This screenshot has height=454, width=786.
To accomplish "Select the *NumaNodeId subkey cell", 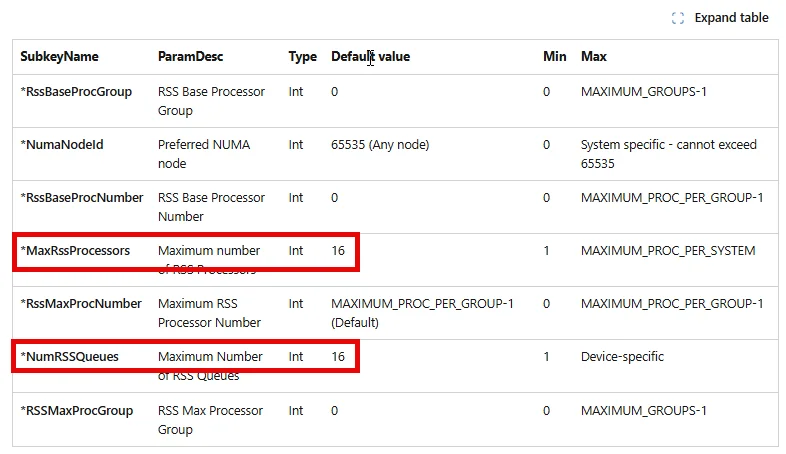I will 62,145.
